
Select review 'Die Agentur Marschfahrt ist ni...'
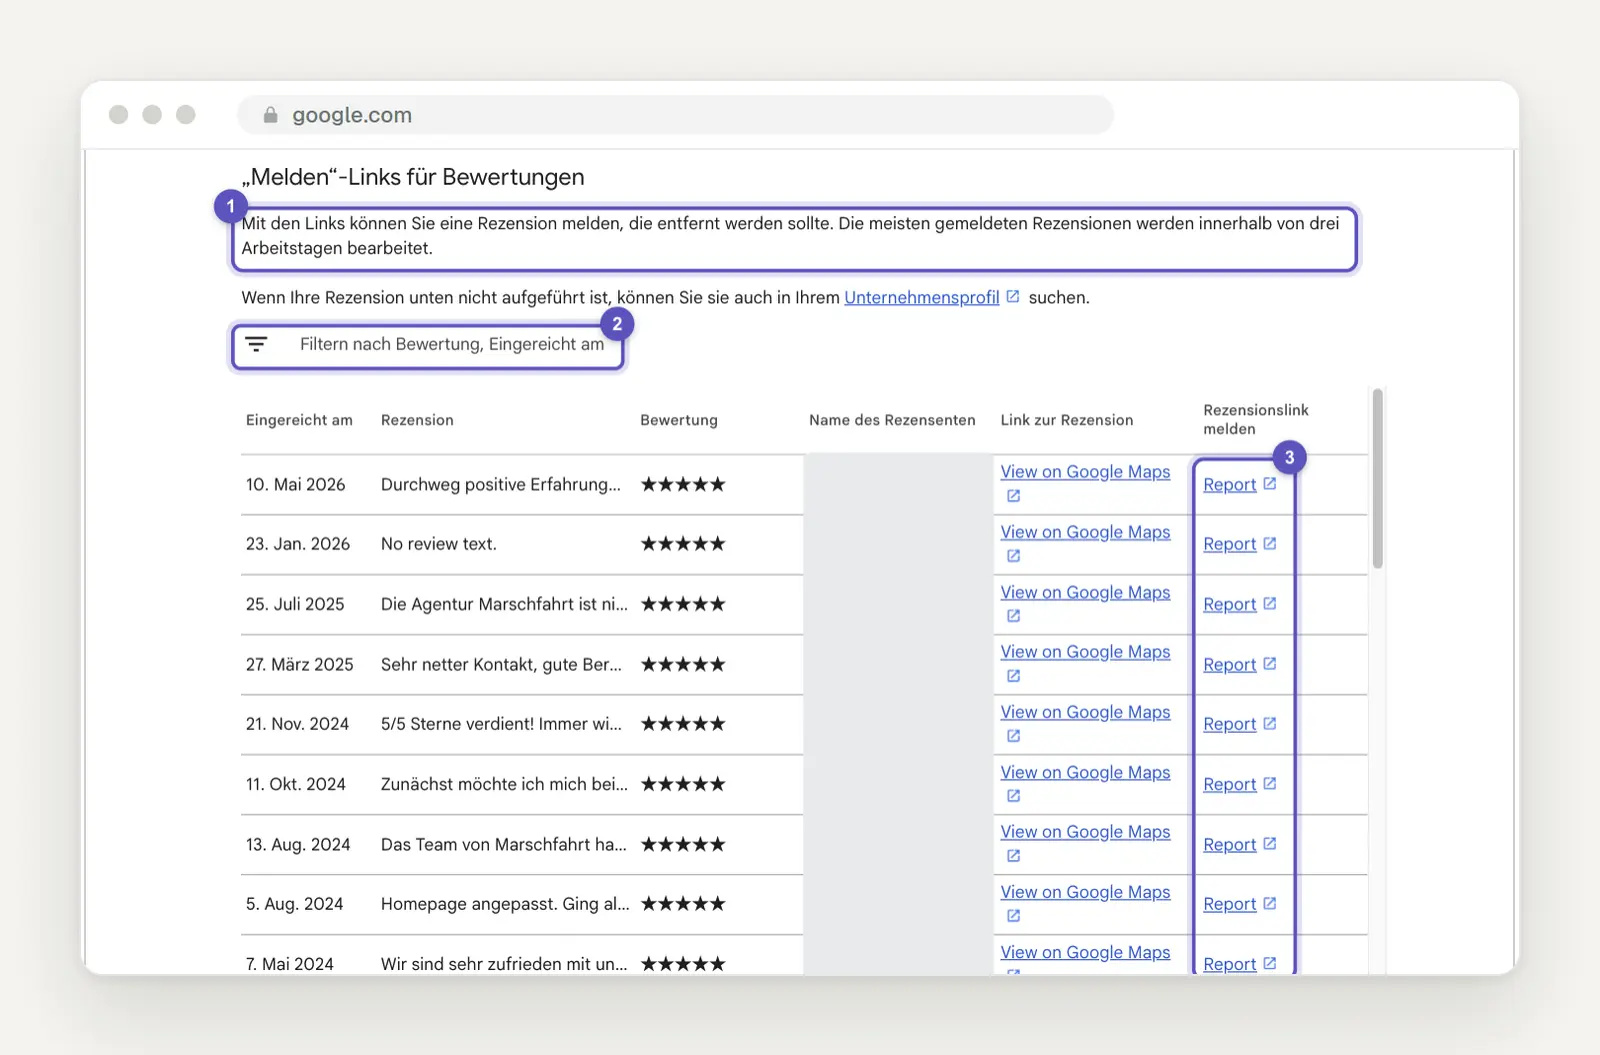click(504, 604)
